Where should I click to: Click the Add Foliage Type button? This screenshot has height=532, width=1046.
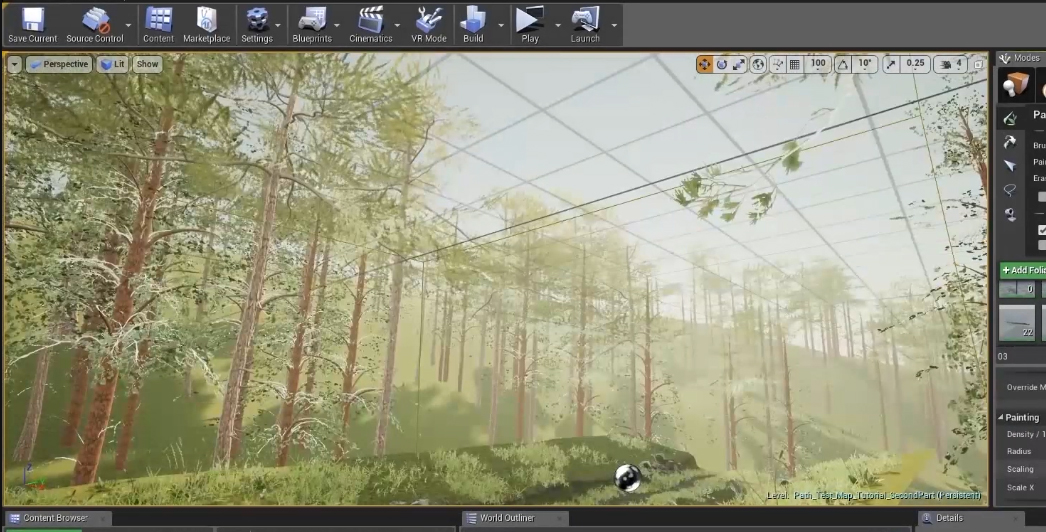(x=1023, y=270)
